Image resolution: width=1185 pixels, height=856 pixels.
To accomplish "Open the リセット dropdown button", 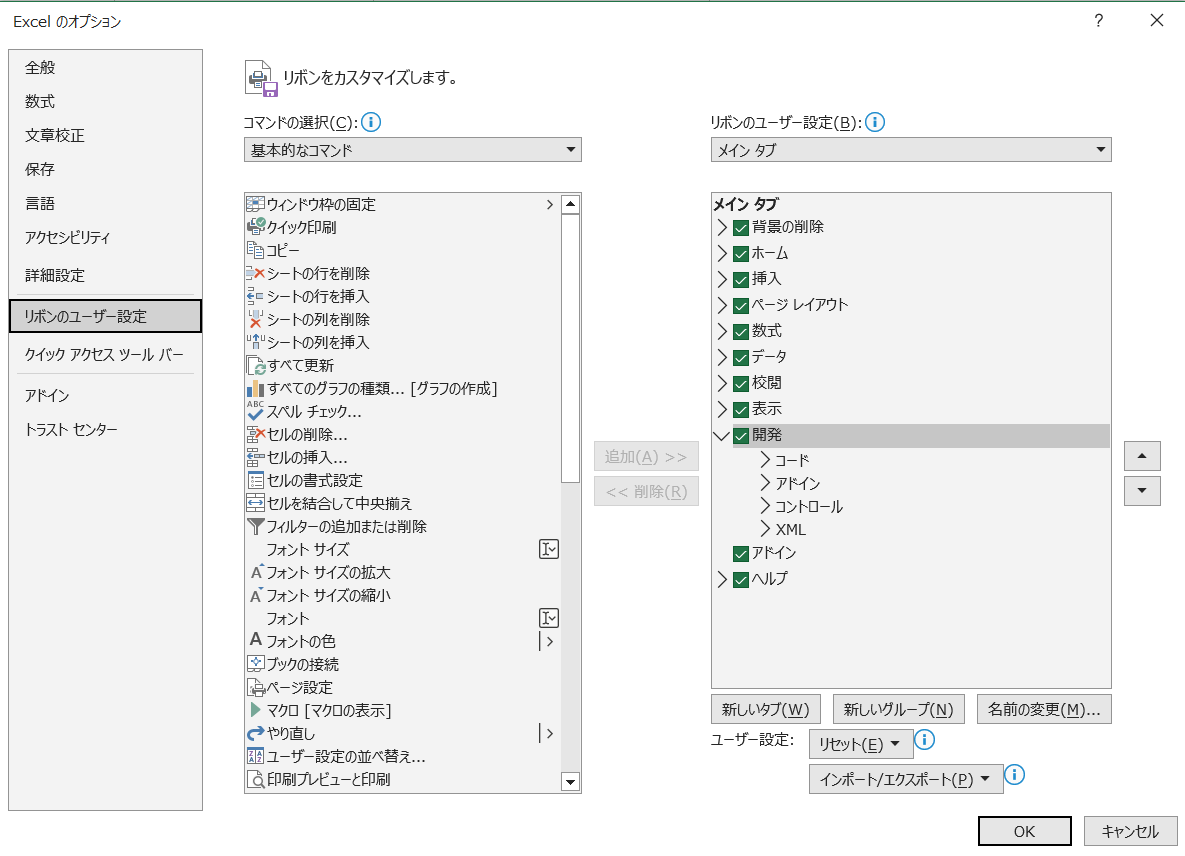I will pos(861,744).
